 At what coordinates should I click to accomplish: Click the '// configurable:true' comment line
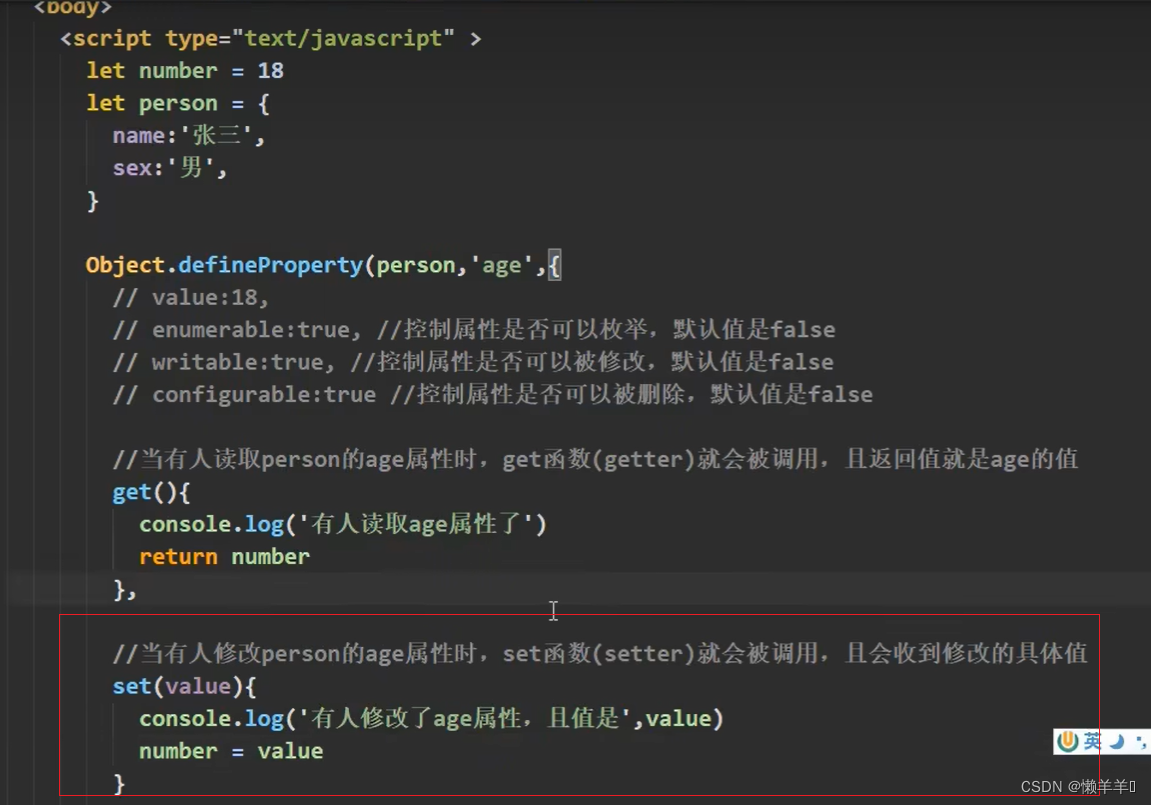click(x=493, y=394)
